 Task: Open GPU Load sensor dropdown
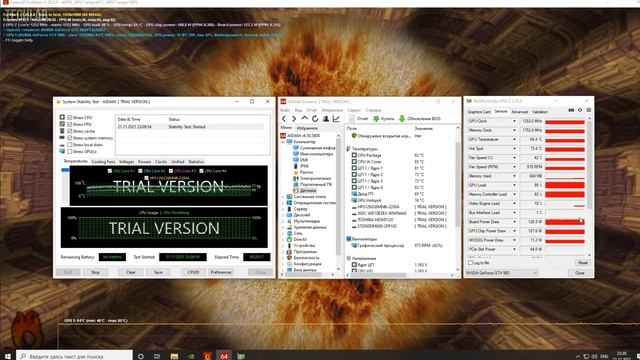pos(514,185)
